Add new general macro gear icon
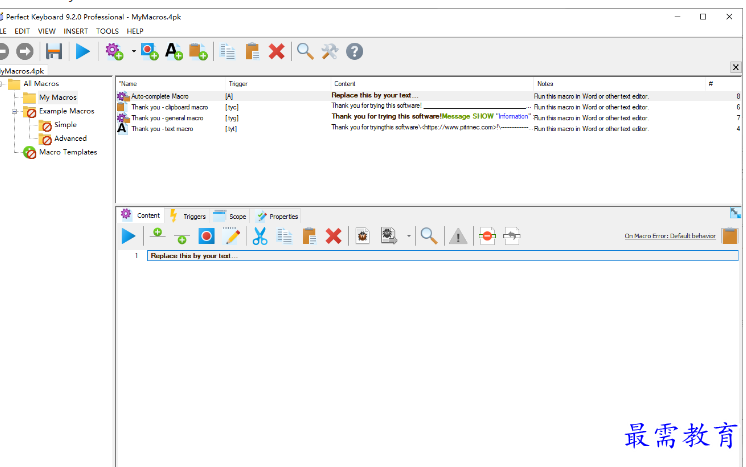 click(114, 51)
